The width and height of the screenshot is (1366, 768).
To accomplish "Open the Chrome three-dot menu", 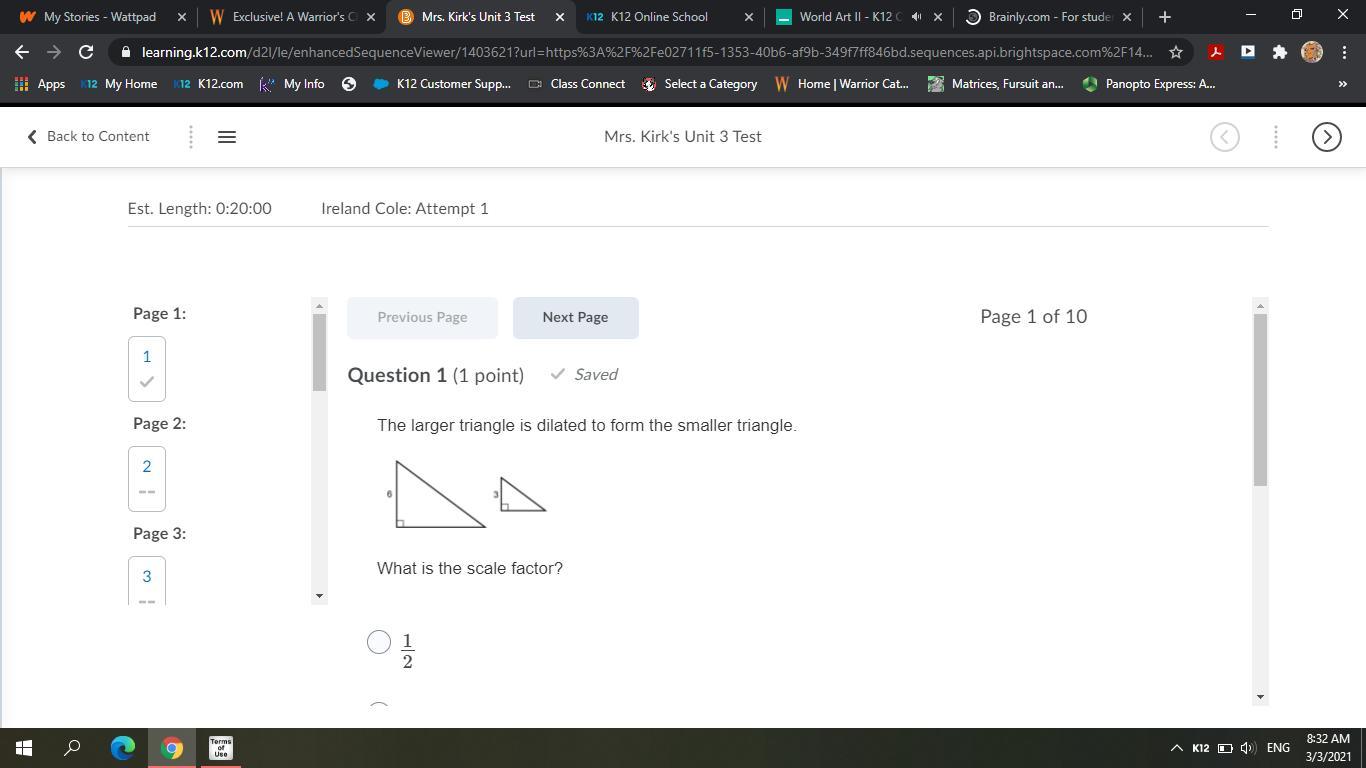I will pyautogui.click(x=1342, y=52).
